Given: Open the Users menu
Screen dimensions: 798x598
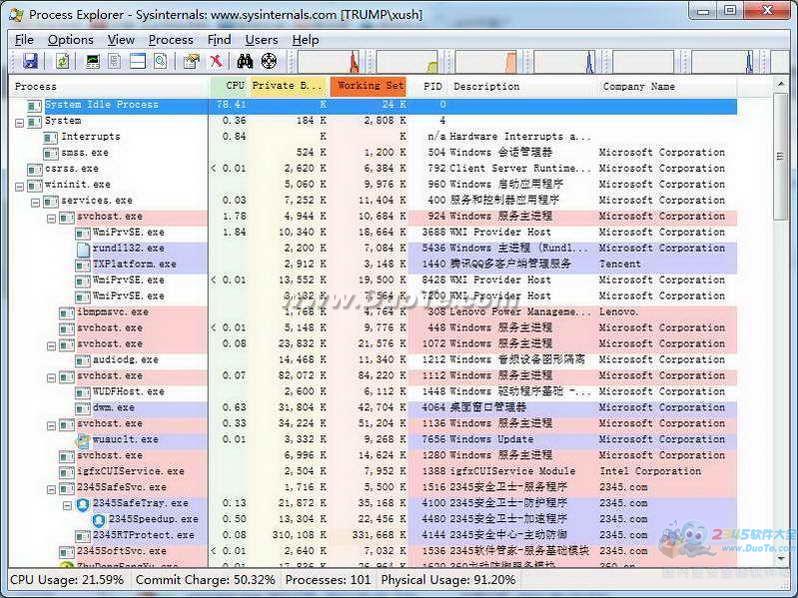Looking at the screenshot, I should tap(261, 40).
